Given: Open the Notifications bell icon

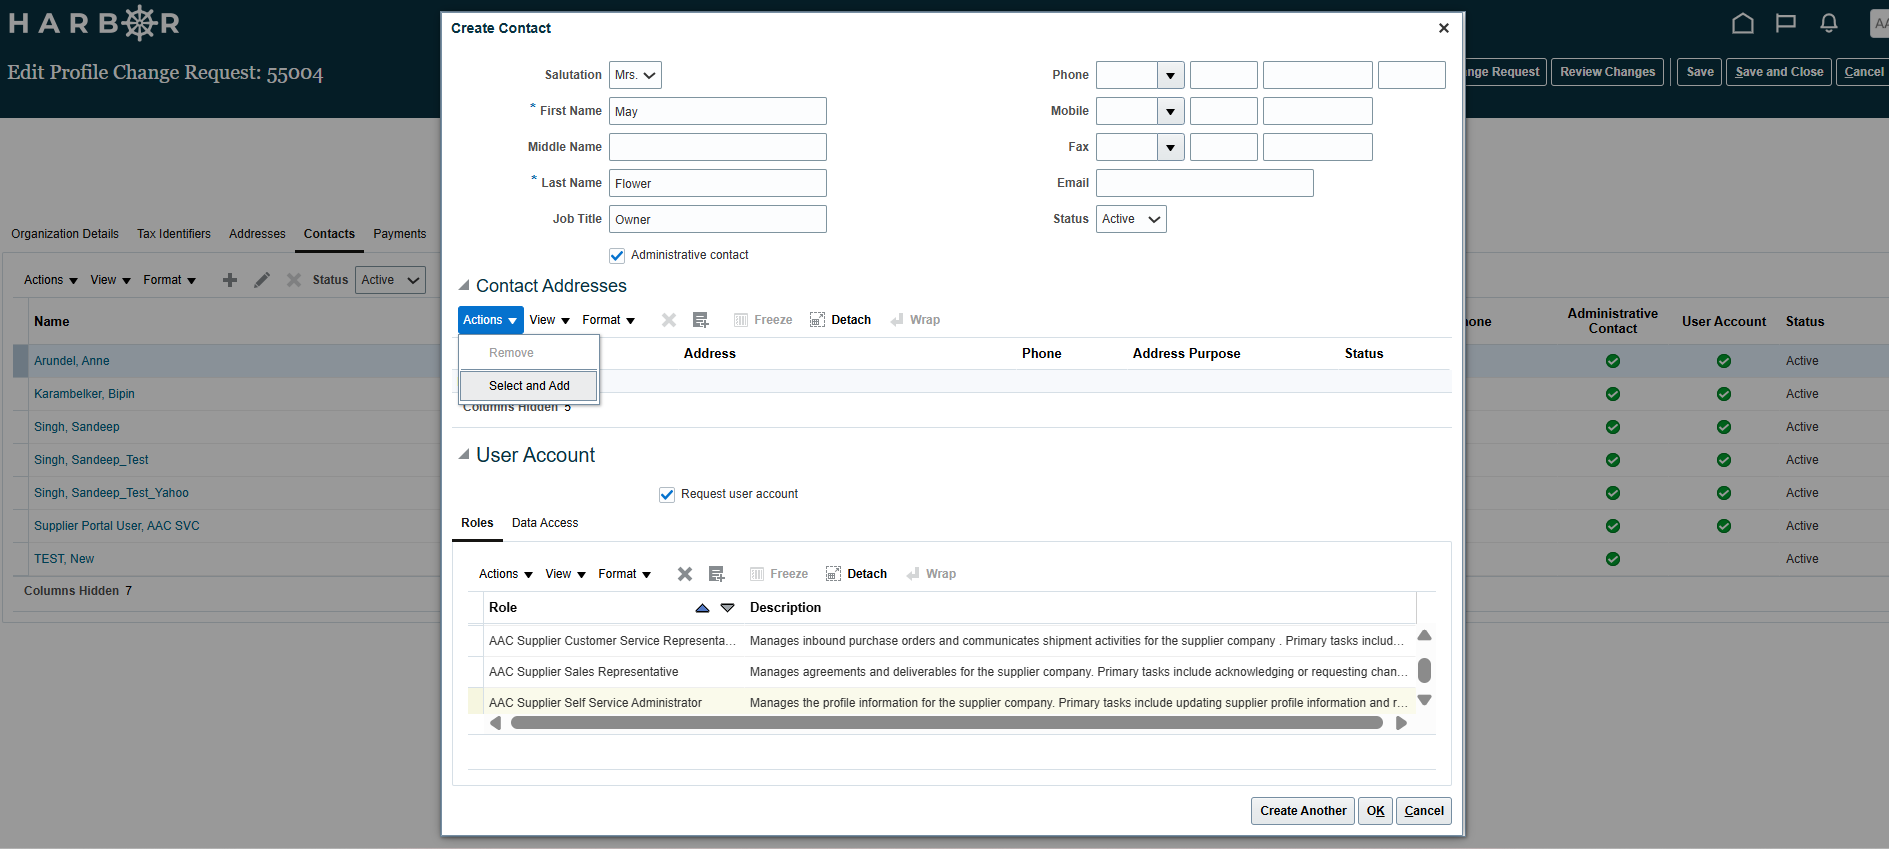Looking at the screenshot, I should coord(1829,23).
